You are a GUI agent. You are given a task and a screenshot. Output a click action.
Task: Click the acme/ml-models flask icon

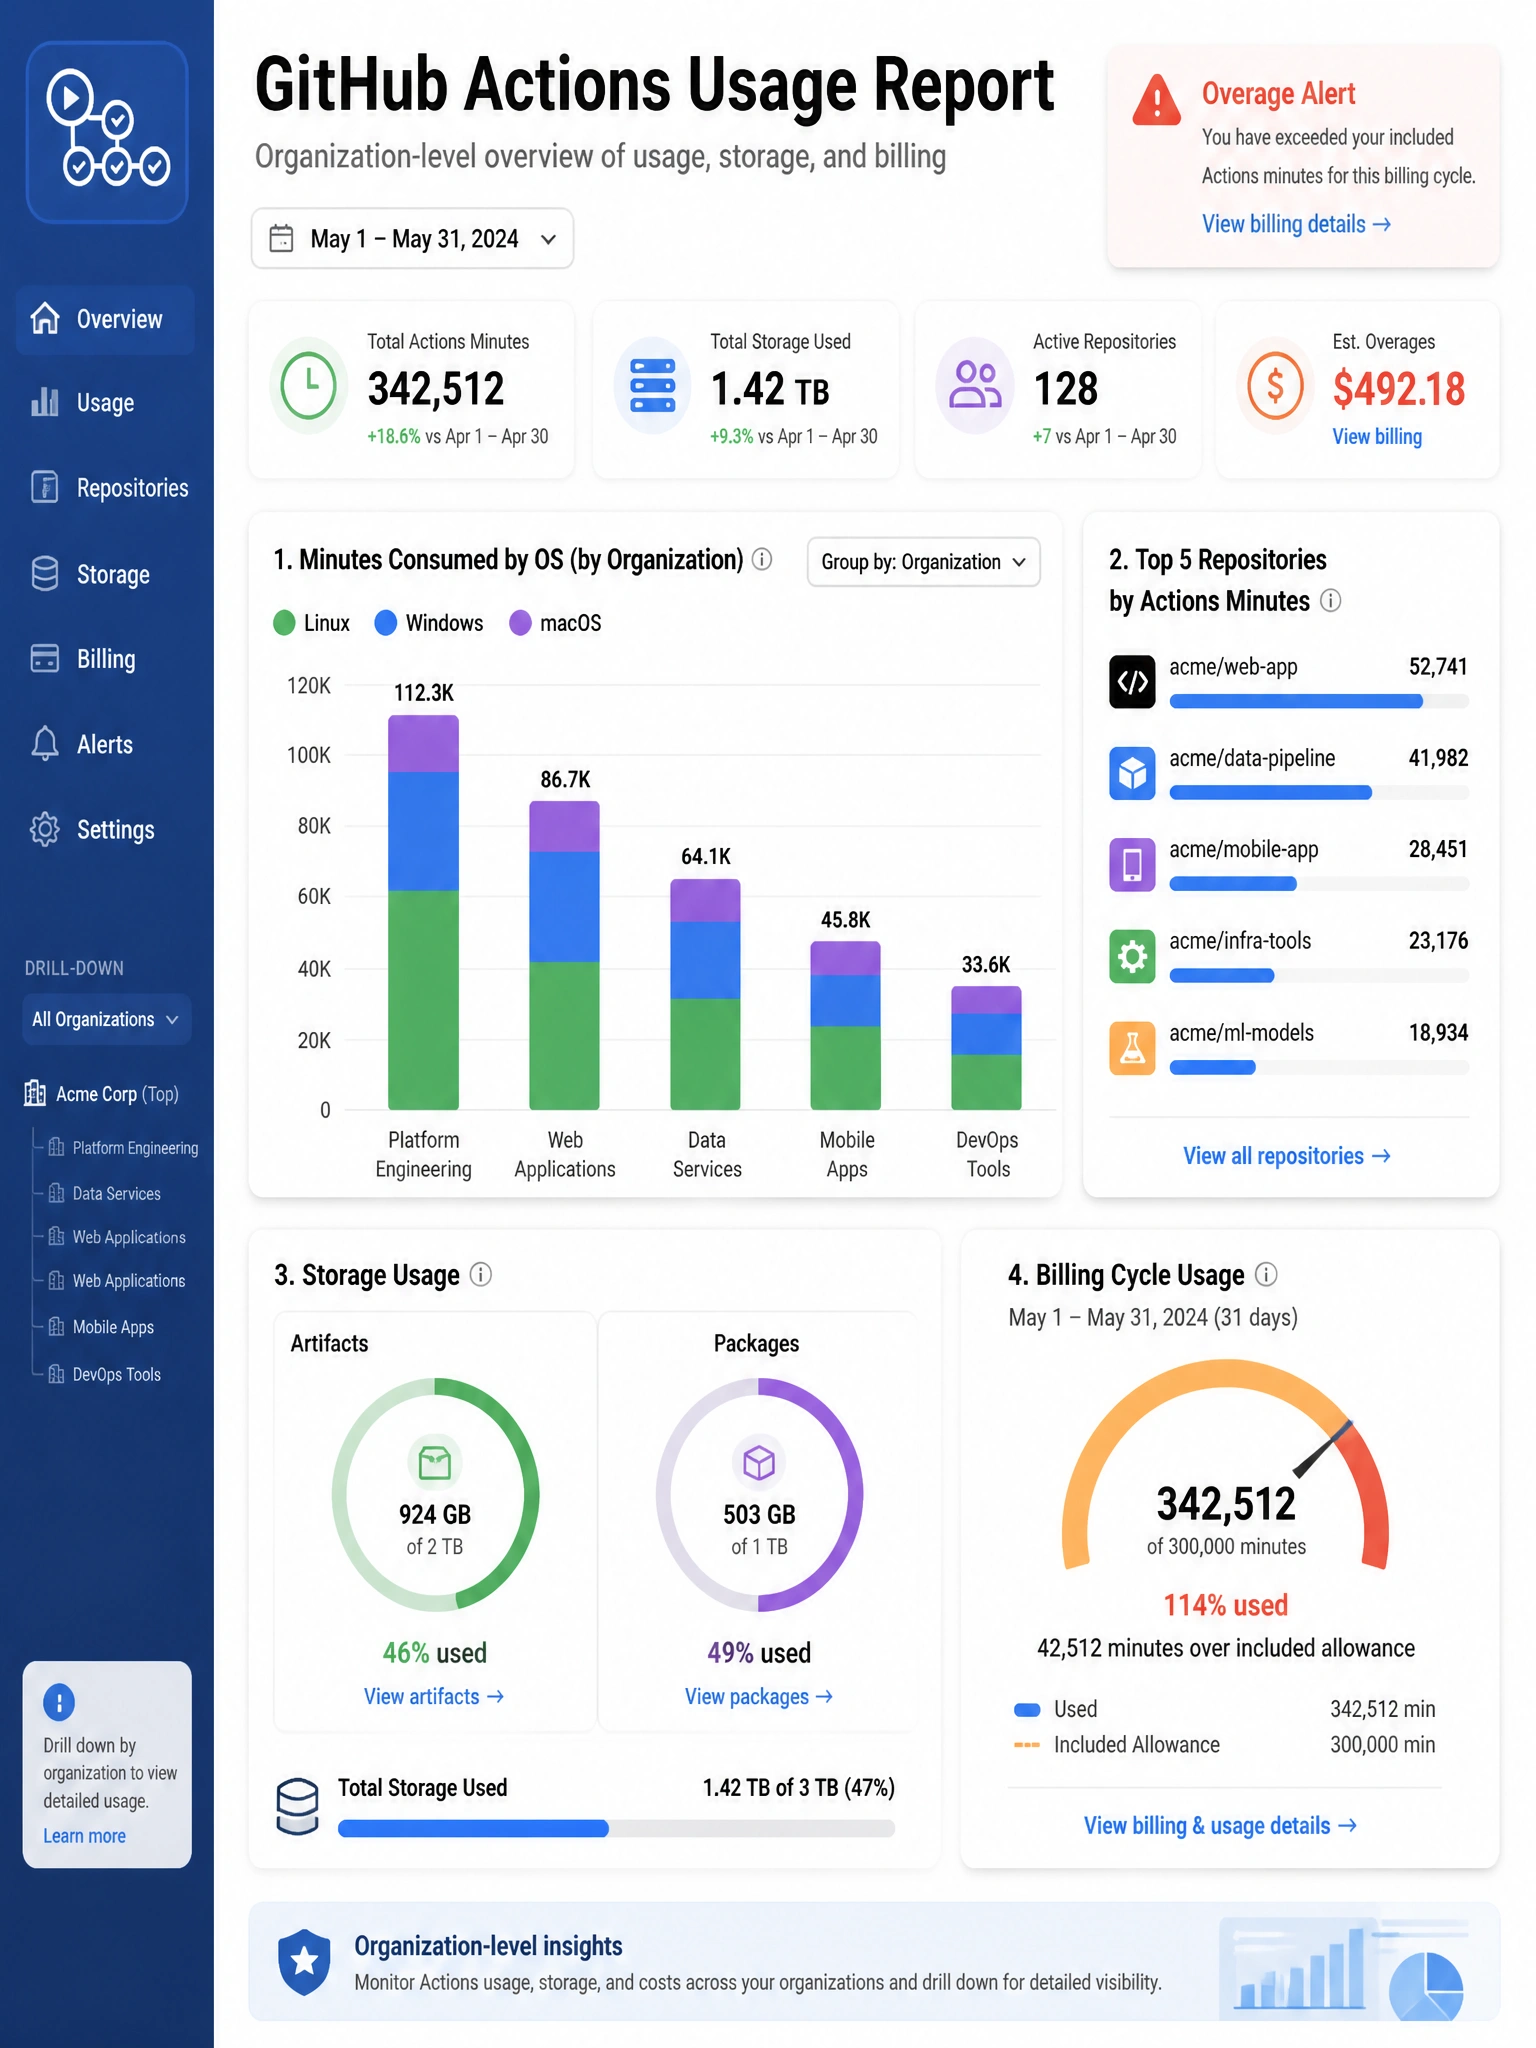pyautogui.click(x=1132, y=1049)
